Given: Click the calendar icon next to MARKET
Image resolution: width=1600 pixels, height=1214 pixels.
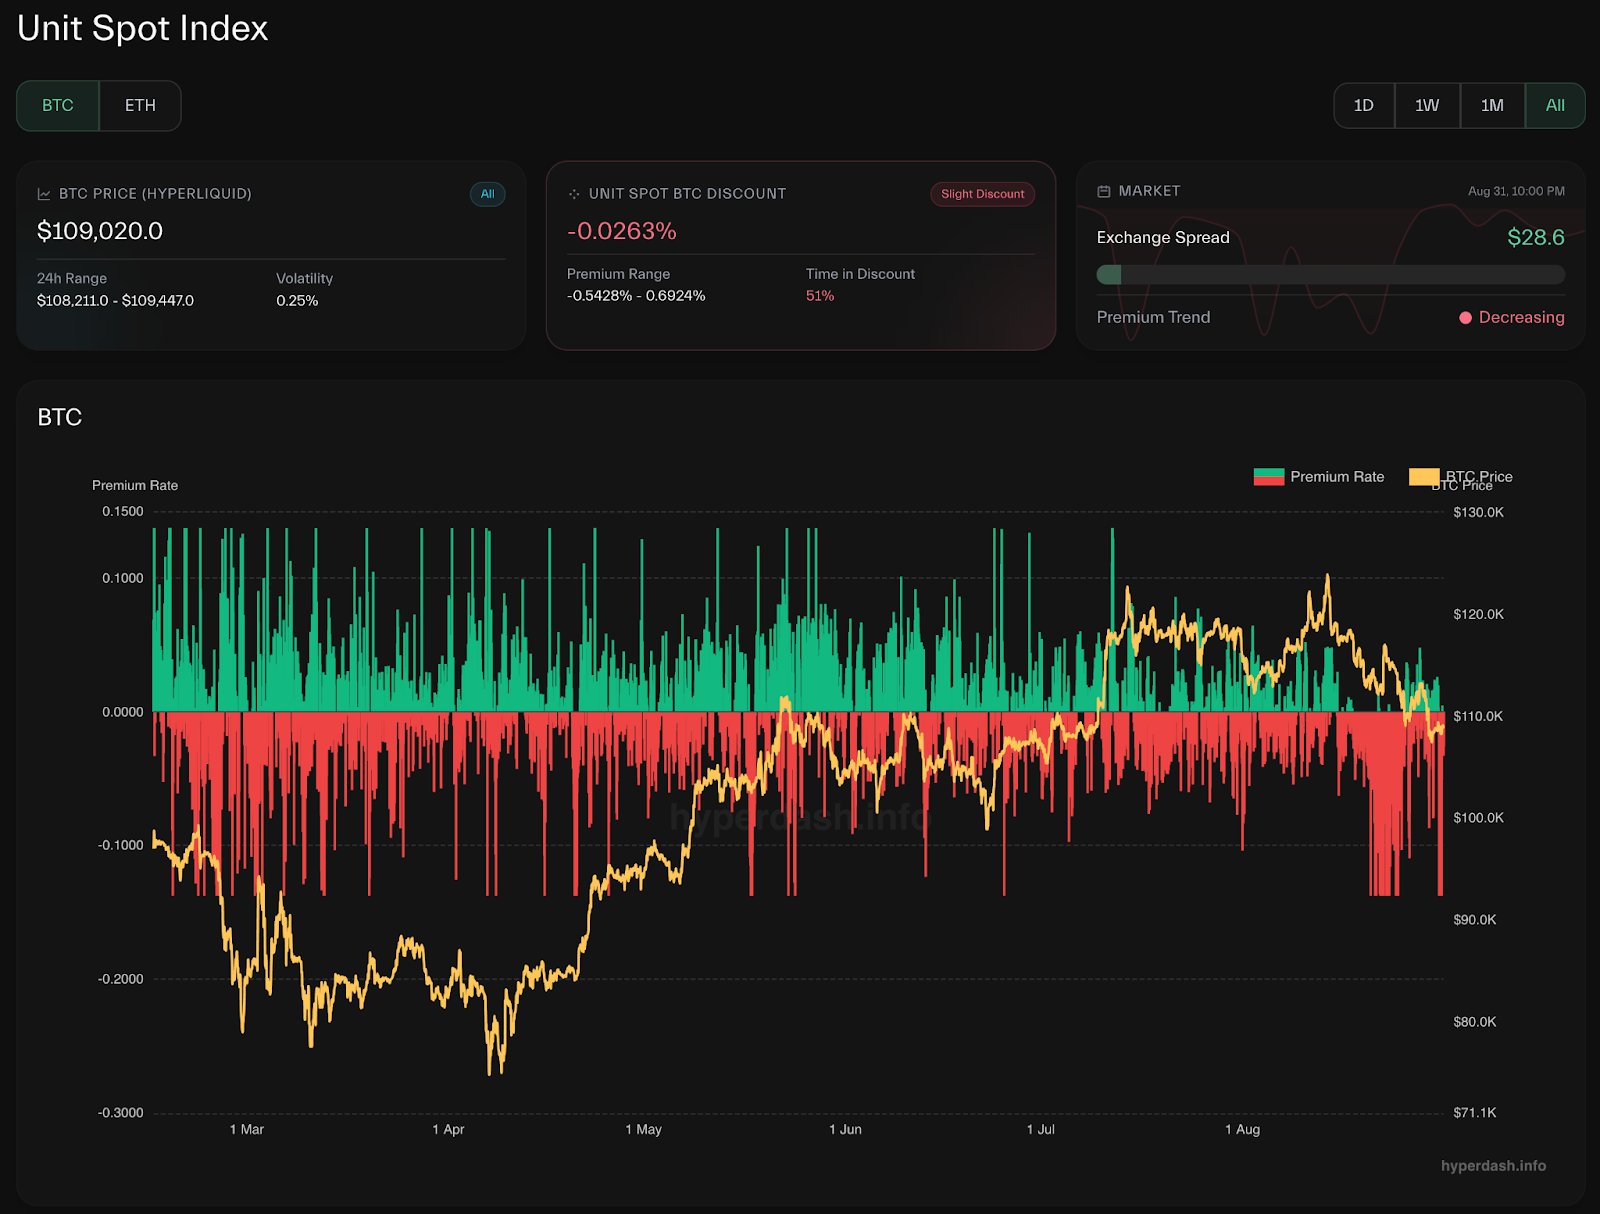Looking at the screenshot, I should coord(1104,191).
